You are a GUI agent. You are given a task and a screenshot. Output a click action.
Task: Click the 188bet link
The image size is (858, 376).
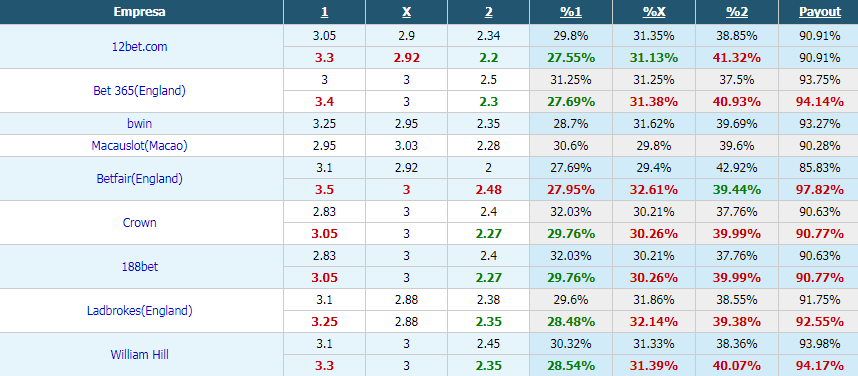coord(140,267)
